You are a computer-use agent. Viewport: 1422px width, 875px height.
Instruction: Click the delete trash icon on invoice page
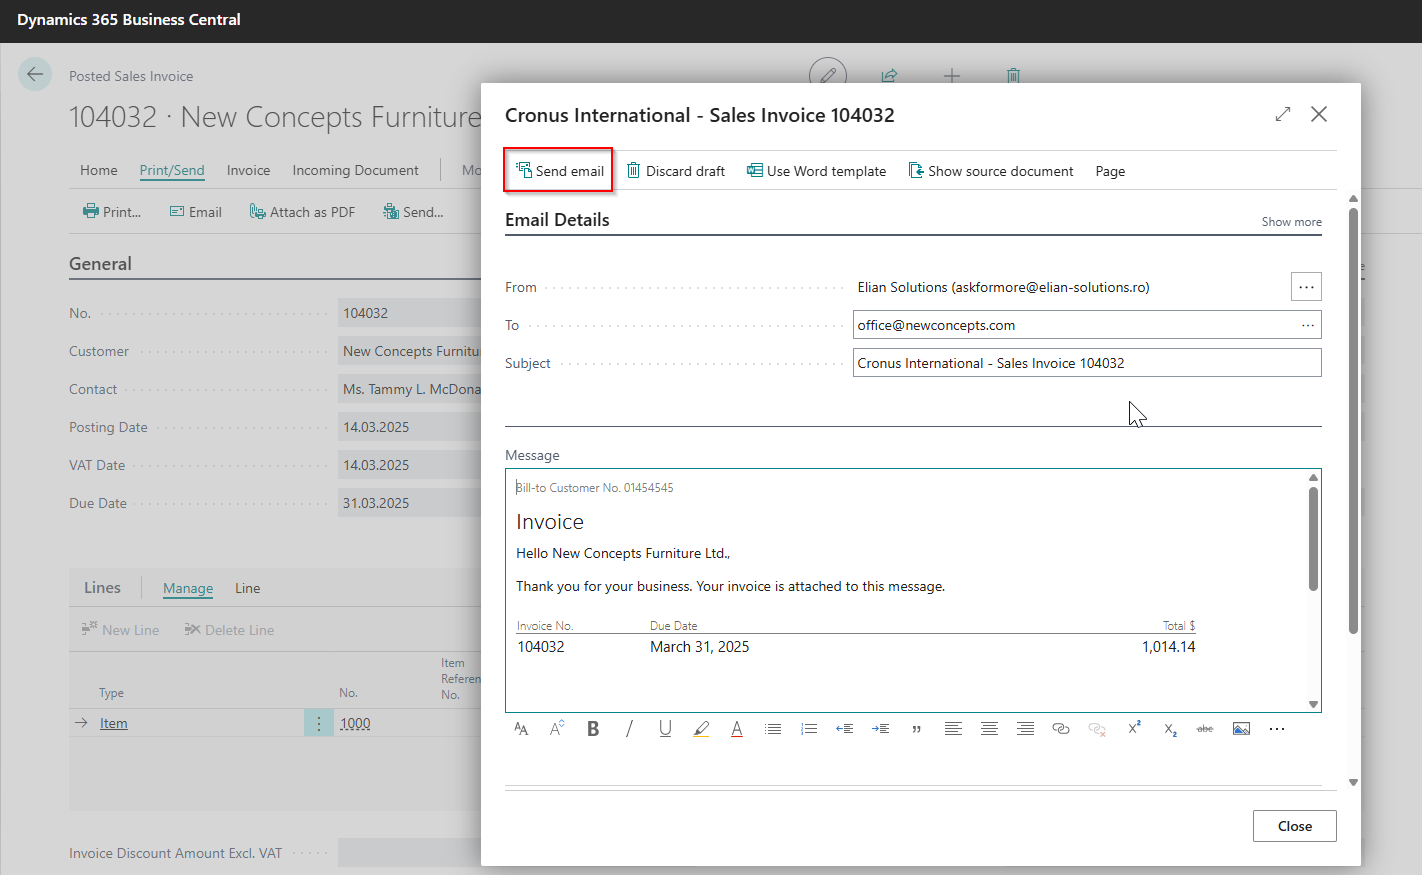(1013, 76)
